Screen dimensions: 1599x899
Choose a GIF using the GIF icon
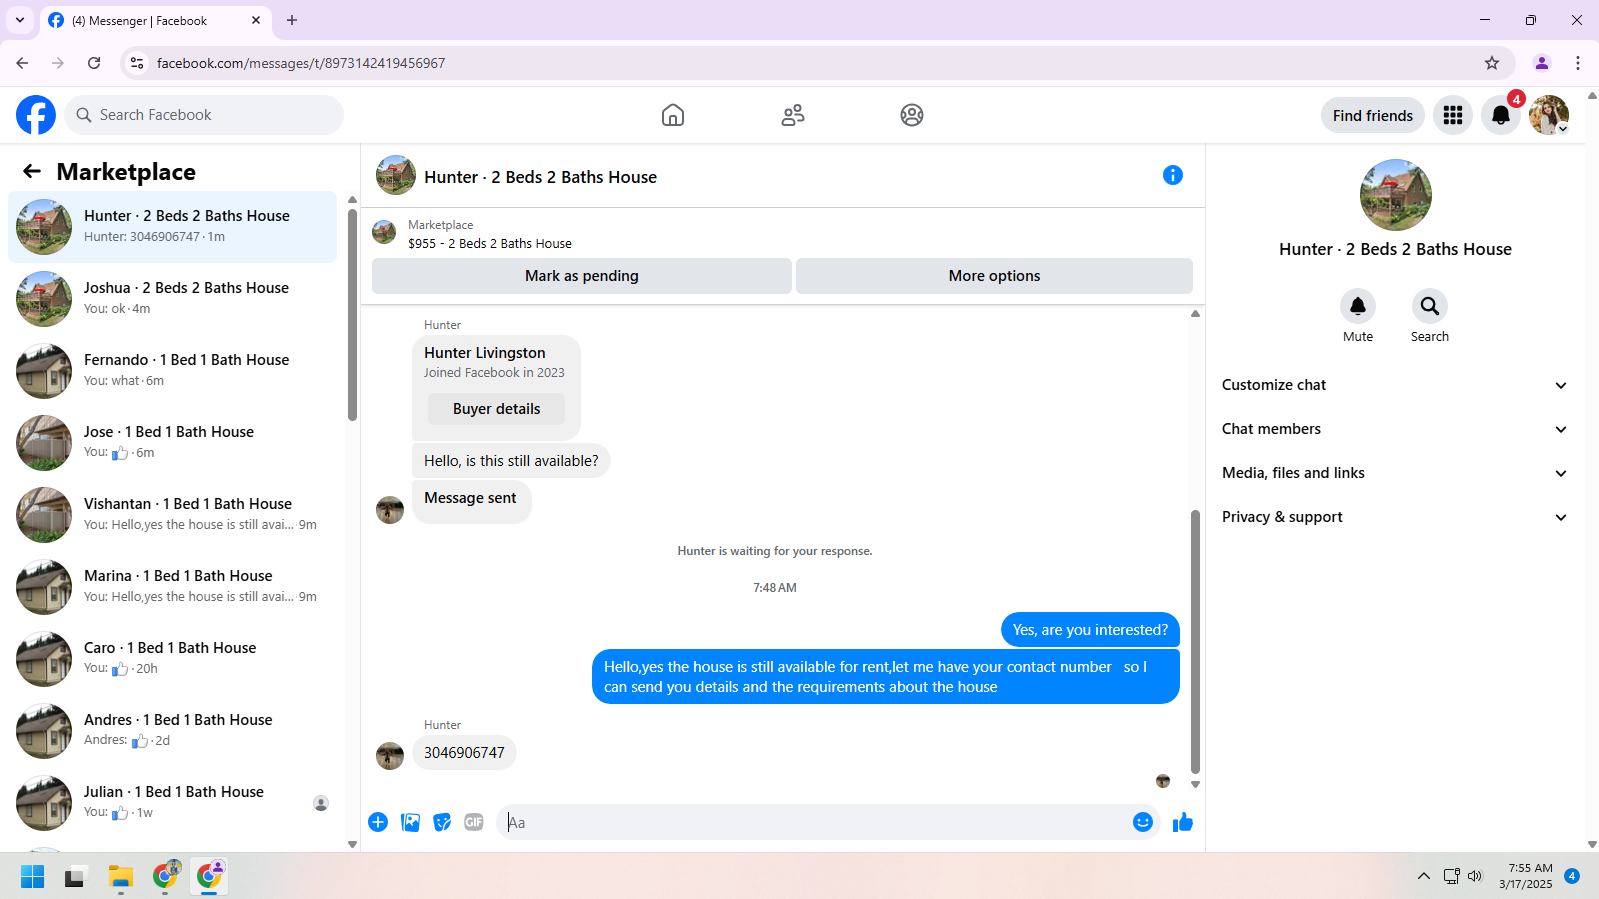[x=474, y=822]
